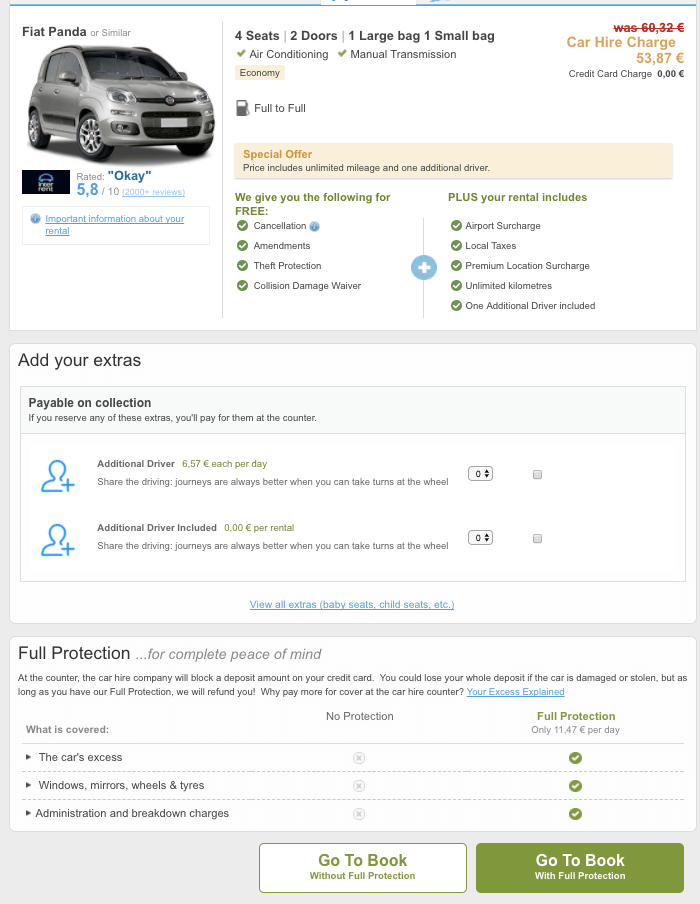Open quantity dropdown for Additional Driver Included

click(480, 538)
